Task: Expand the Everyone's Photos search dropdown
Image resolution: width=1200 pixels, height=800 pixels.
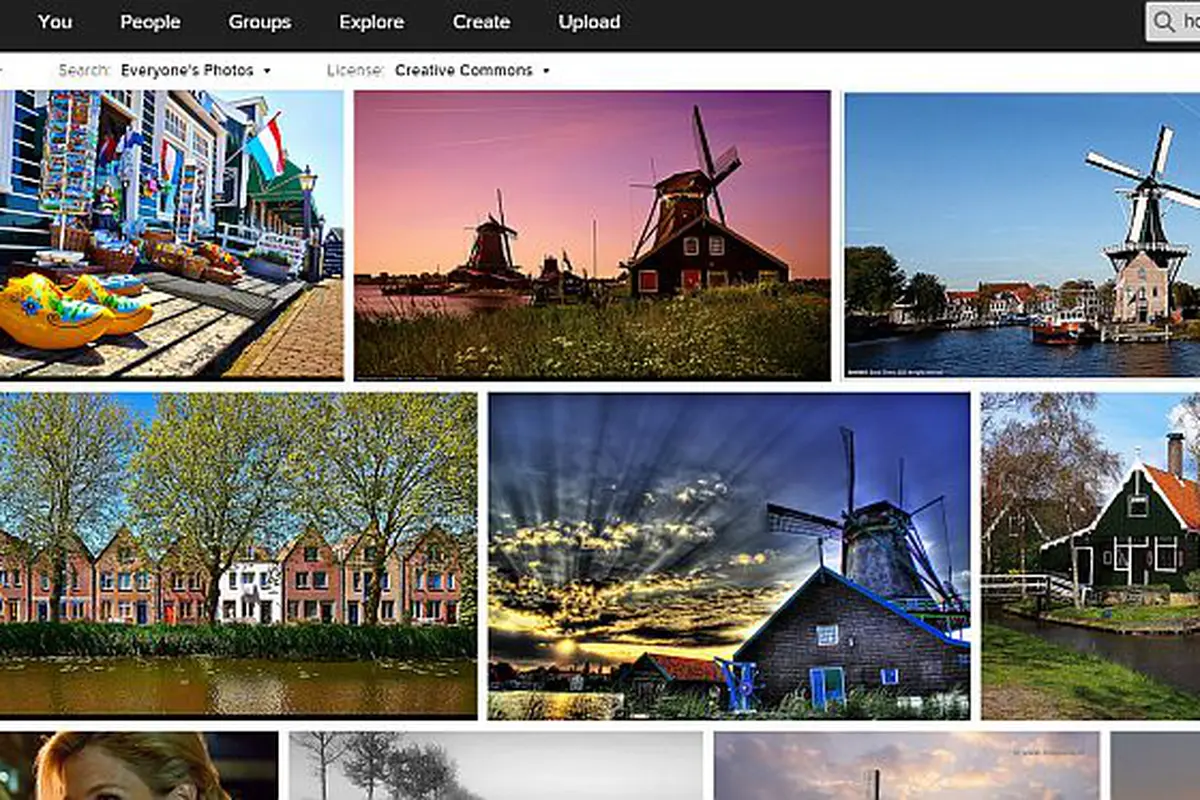Action: click(196, 71)
